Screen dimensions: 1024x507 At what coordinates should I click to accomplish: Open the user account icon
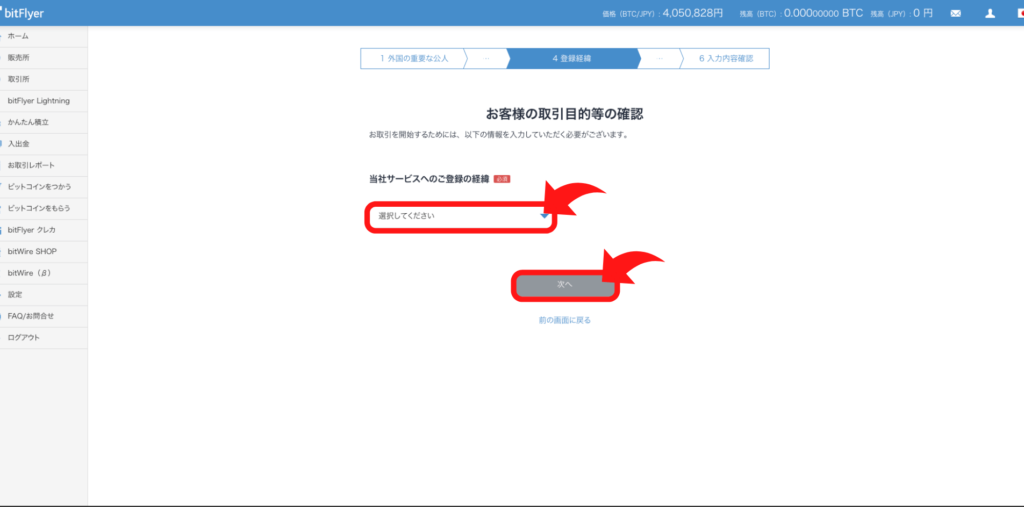[x=990, y=13]
